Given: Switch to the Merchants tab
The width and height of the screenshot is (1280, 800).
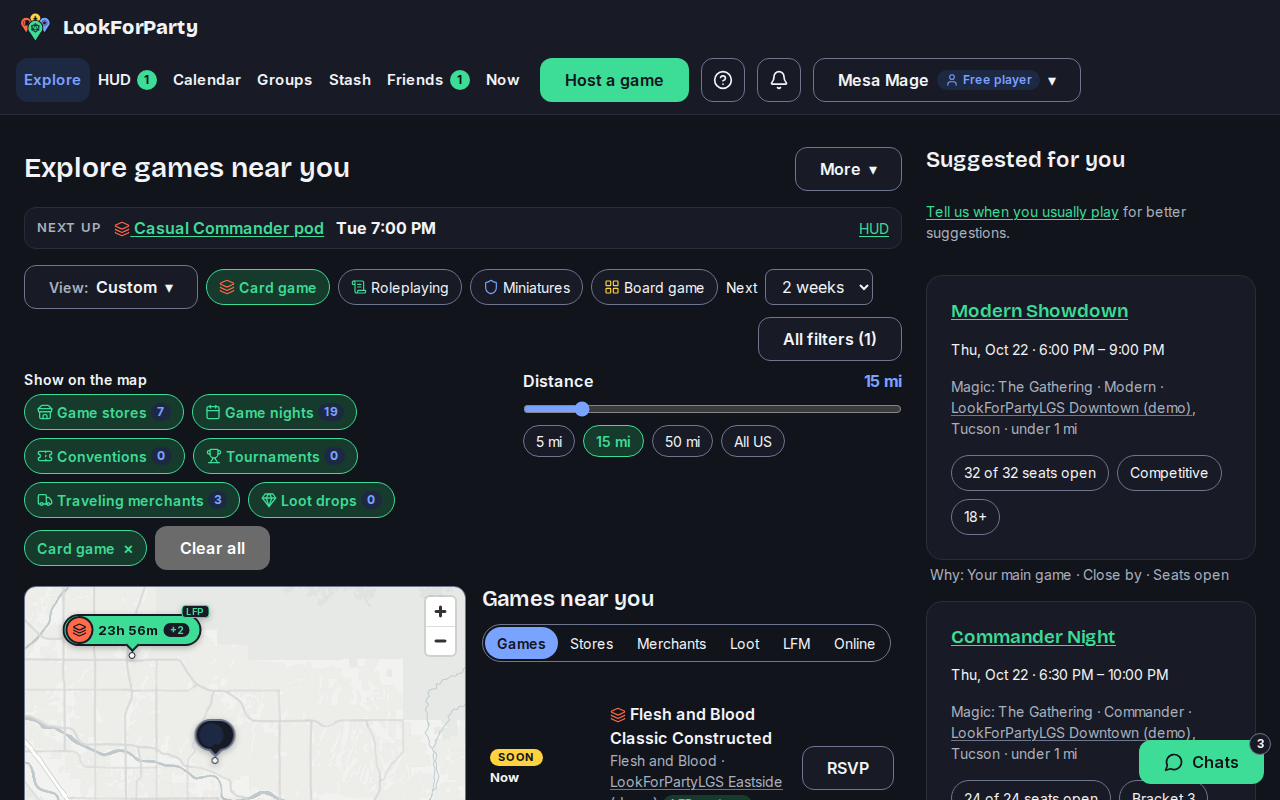Looking at the screenshot, I should (671, 644).
